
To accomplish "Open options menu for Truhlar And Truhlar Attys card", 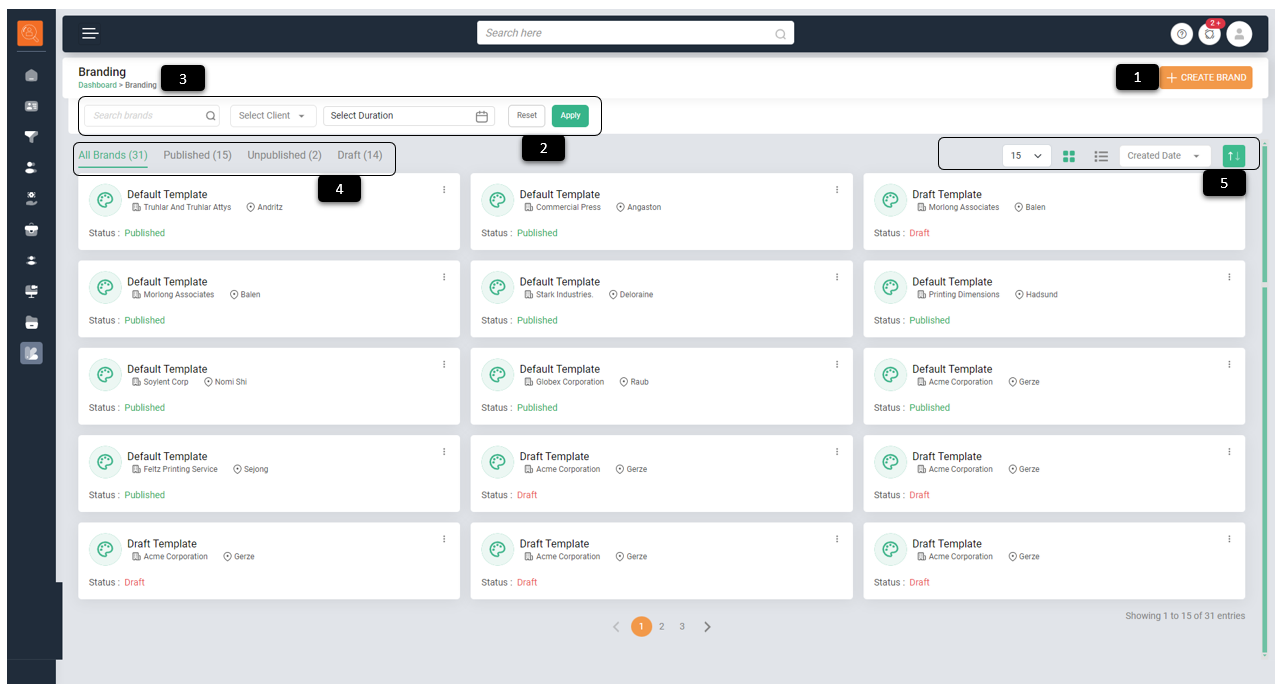I will 444,190.
